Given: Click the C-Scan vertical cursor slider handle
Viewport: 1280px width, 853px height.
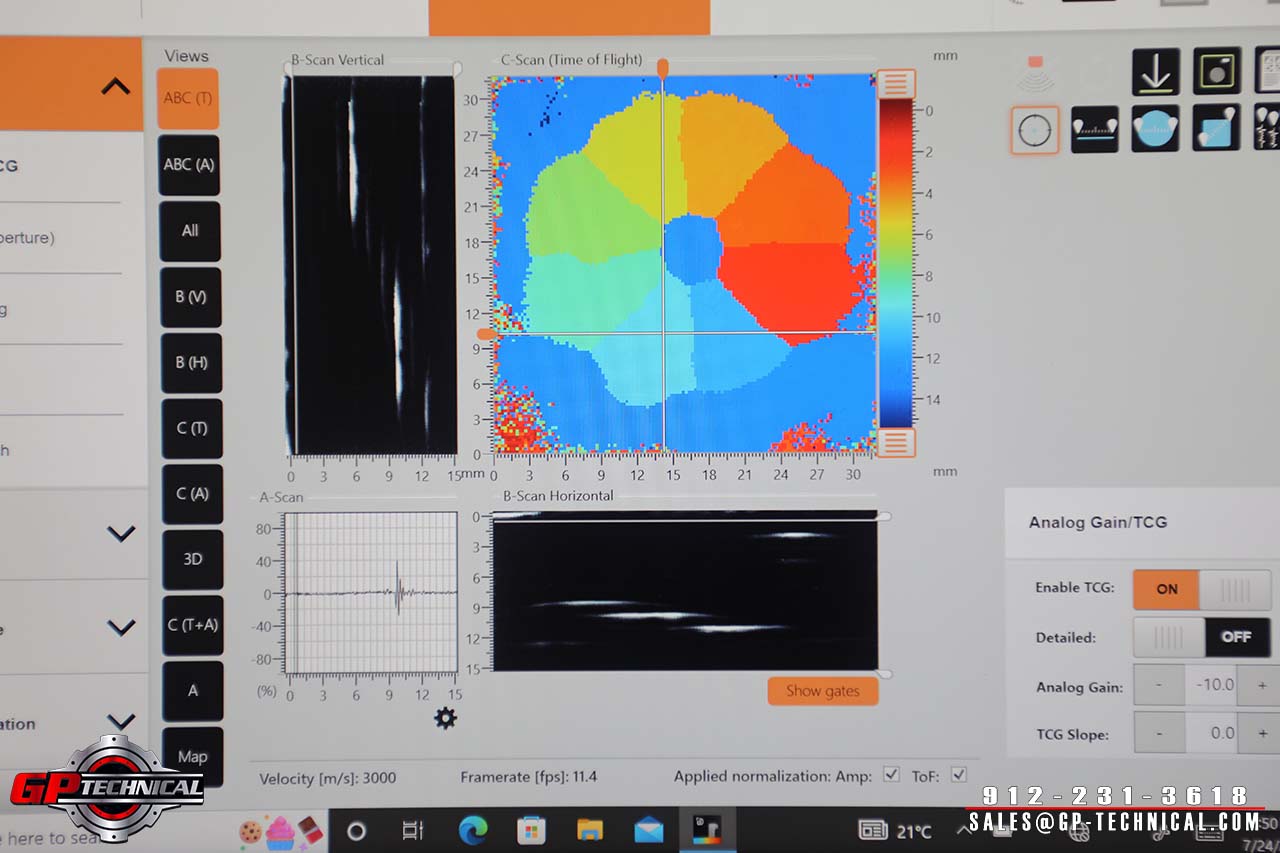Looking at the screenshot, I should click(x=662, y=67).
